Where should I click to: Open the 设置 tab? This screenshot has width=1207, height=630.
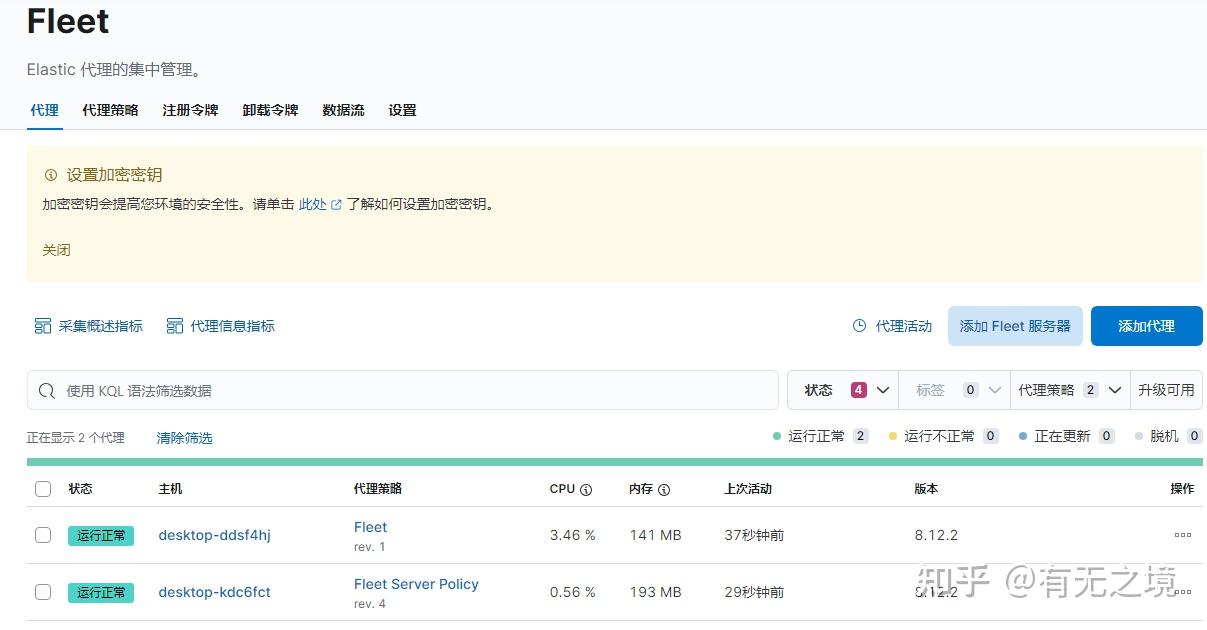[x=402, y=110]
